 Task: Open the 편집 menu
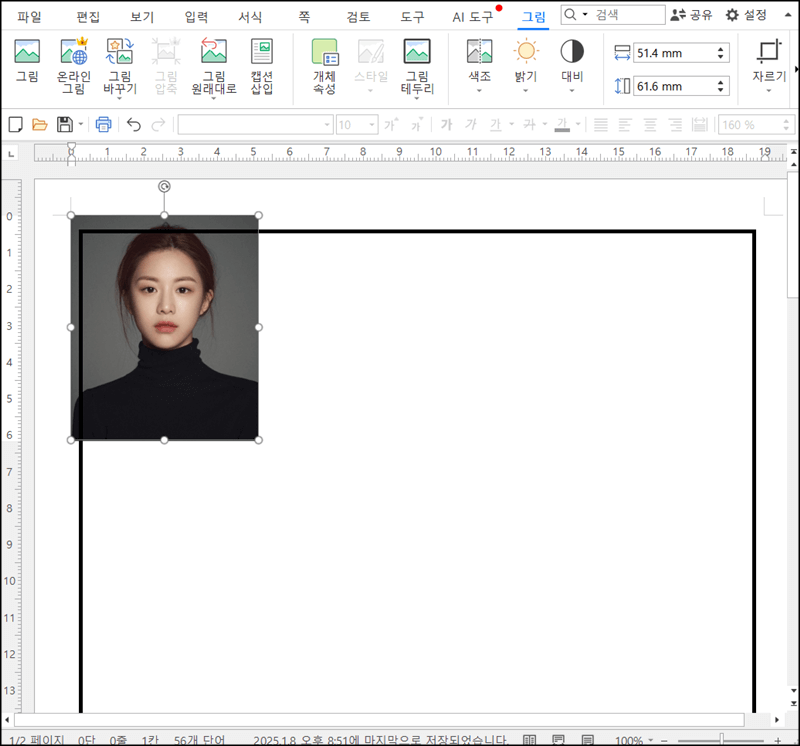coord(88,17)
